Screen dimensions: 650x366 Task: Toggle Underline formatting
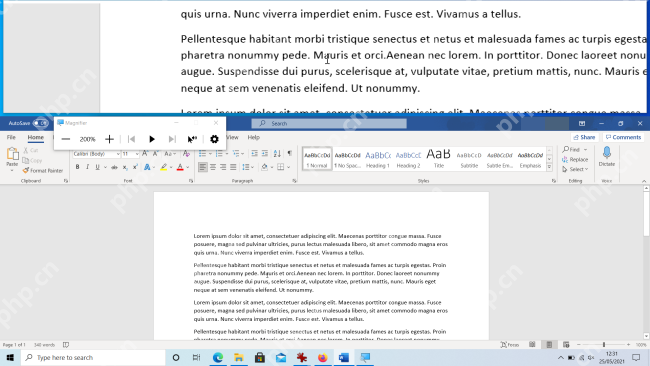[97, 167]
